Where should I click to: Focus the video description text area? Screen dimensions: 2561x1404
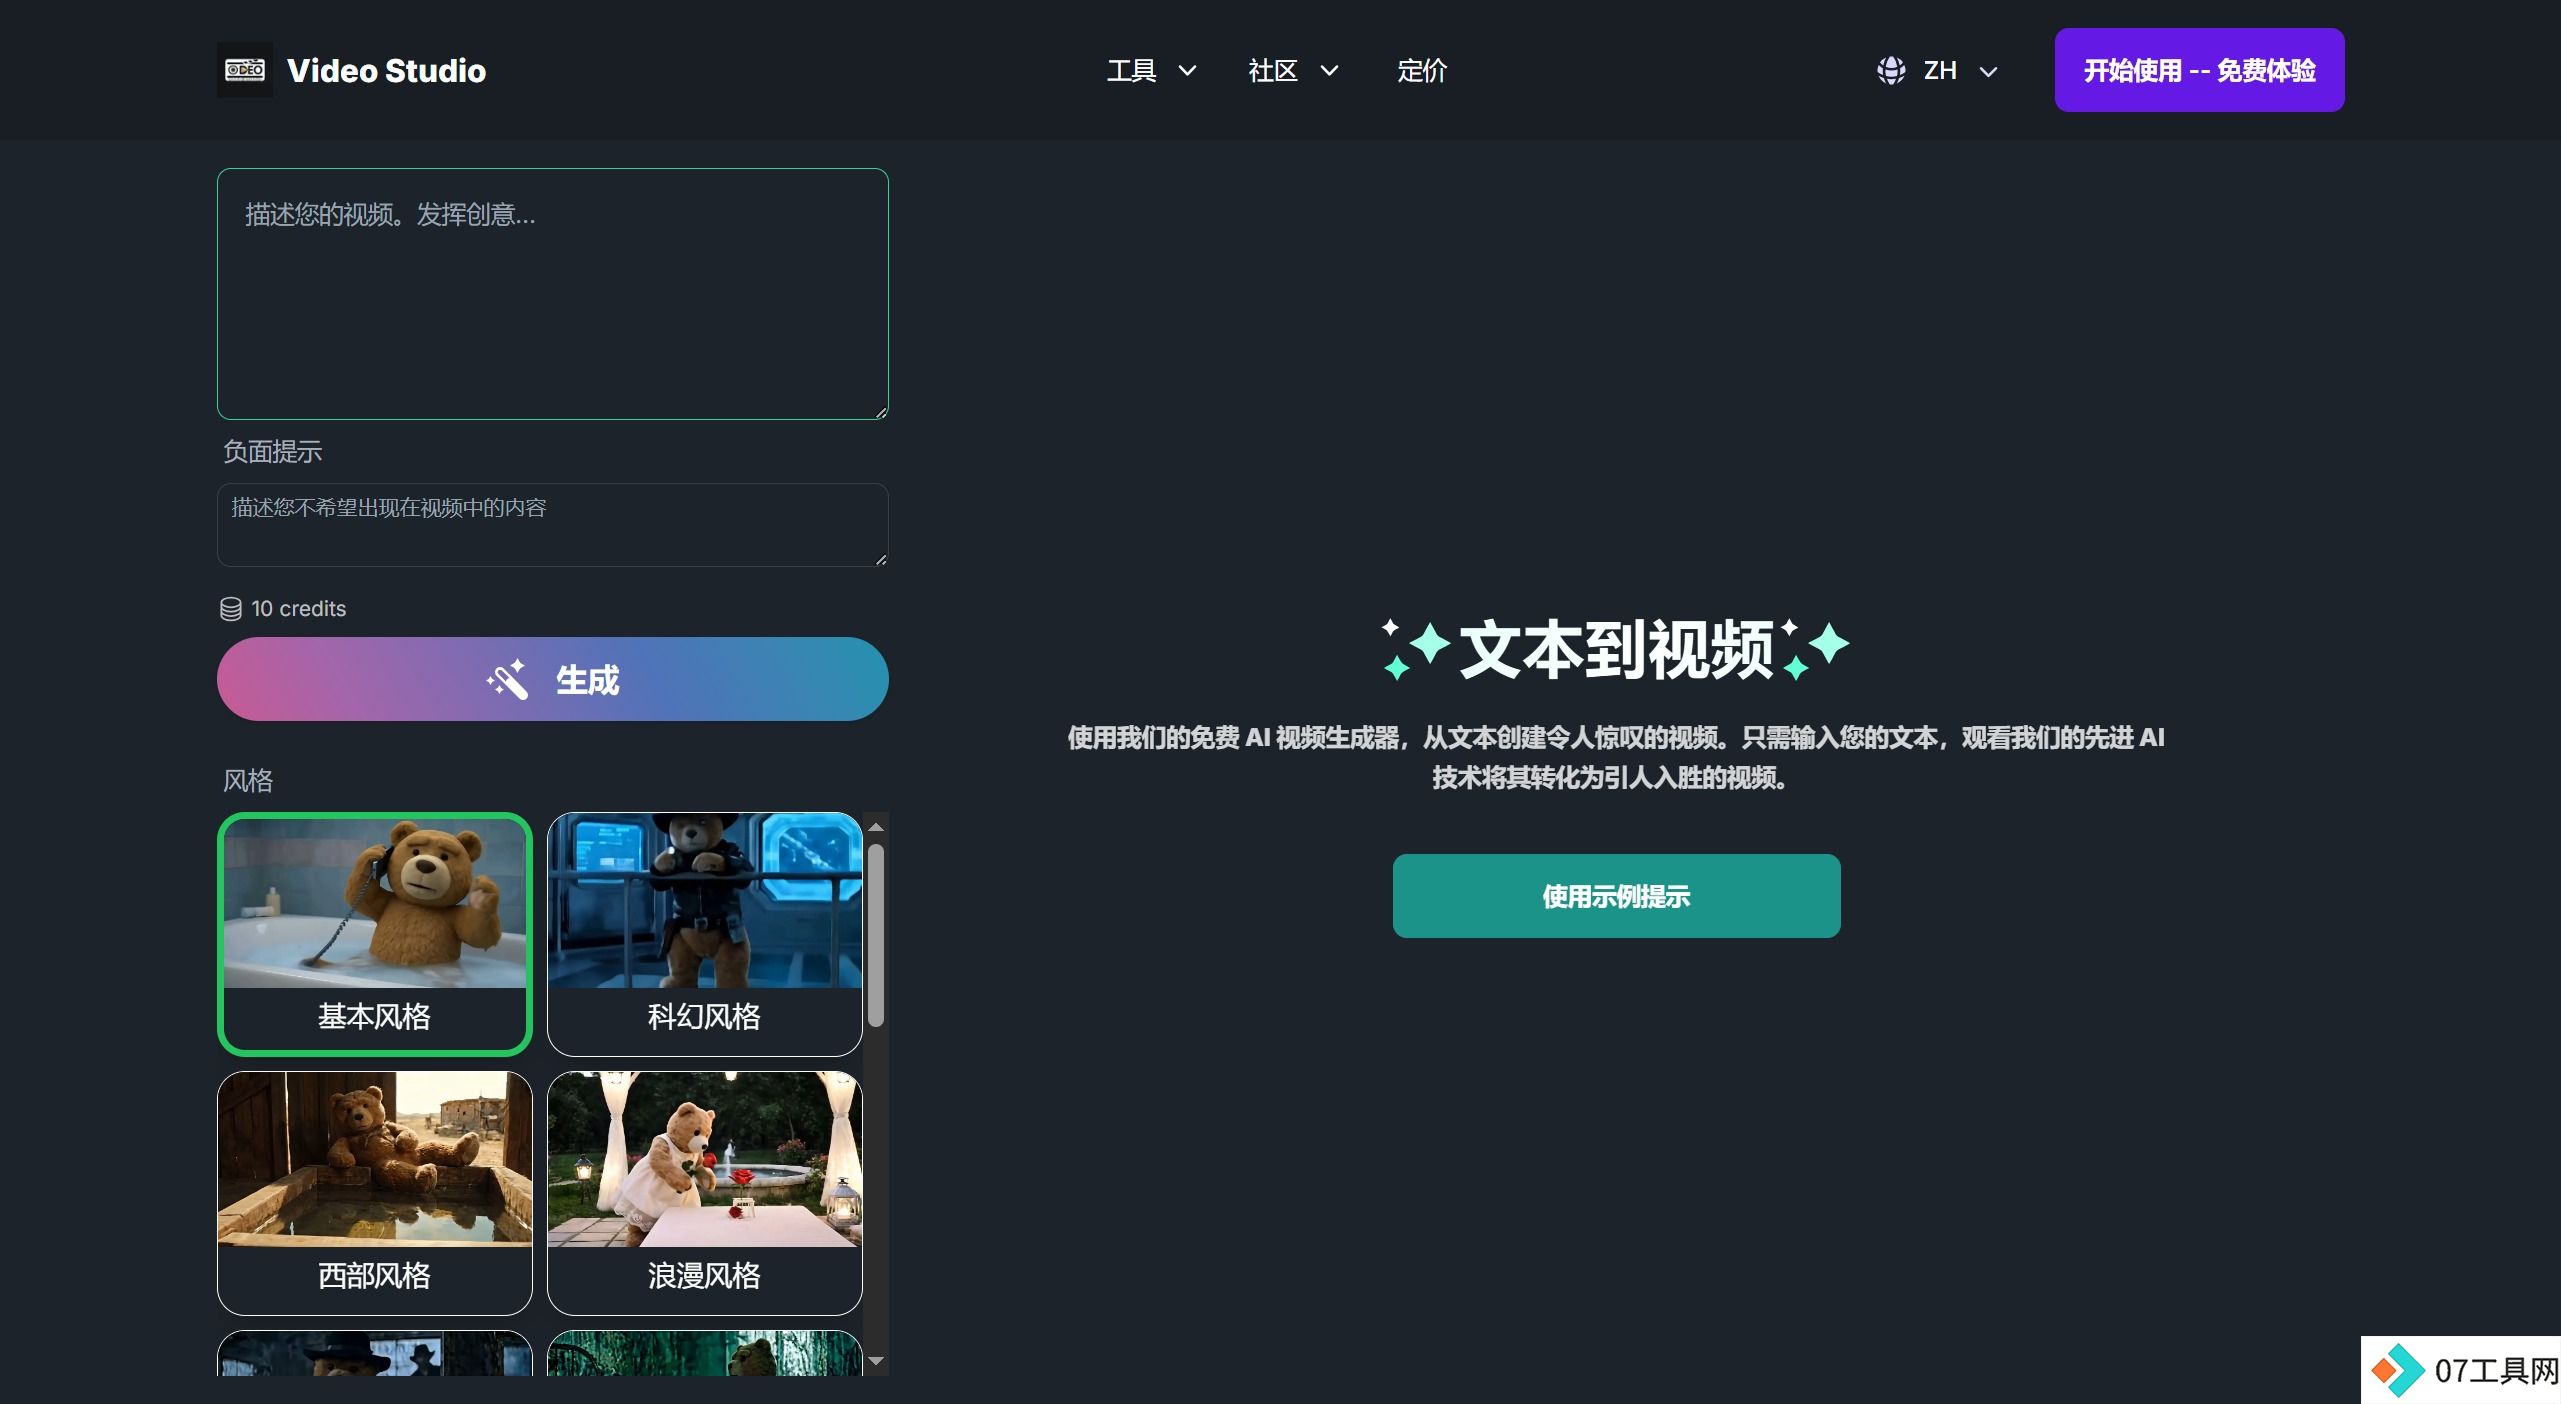pos(553,294)
